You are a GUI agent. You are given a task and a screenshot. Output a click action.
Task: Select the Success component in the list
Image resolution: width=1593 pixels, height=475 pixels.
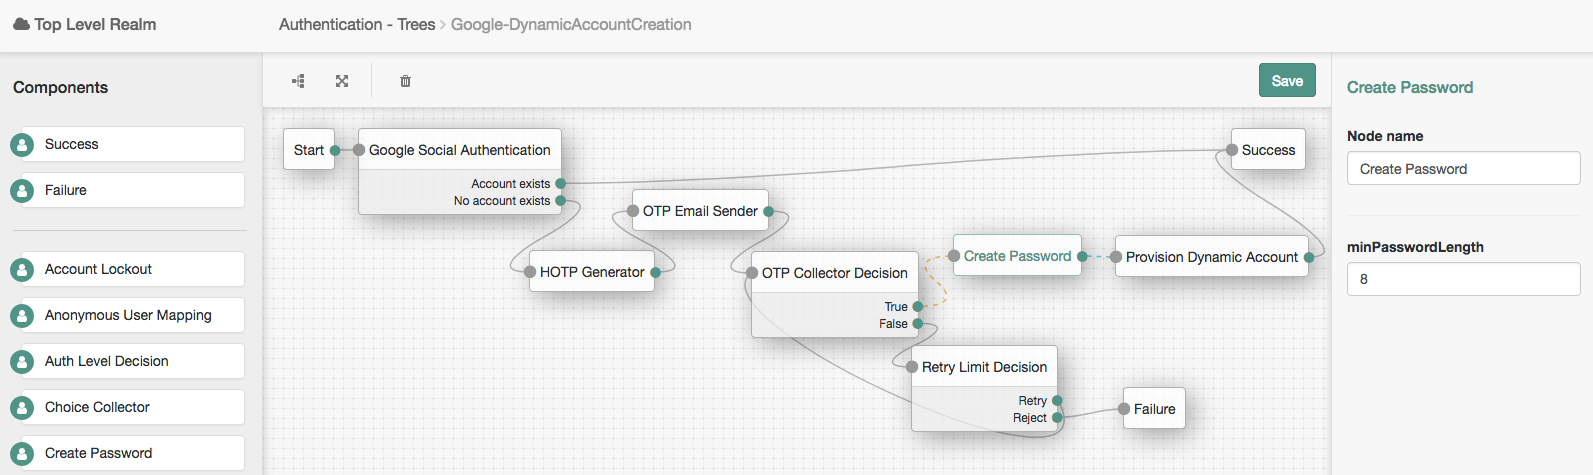tap(133, 144)
